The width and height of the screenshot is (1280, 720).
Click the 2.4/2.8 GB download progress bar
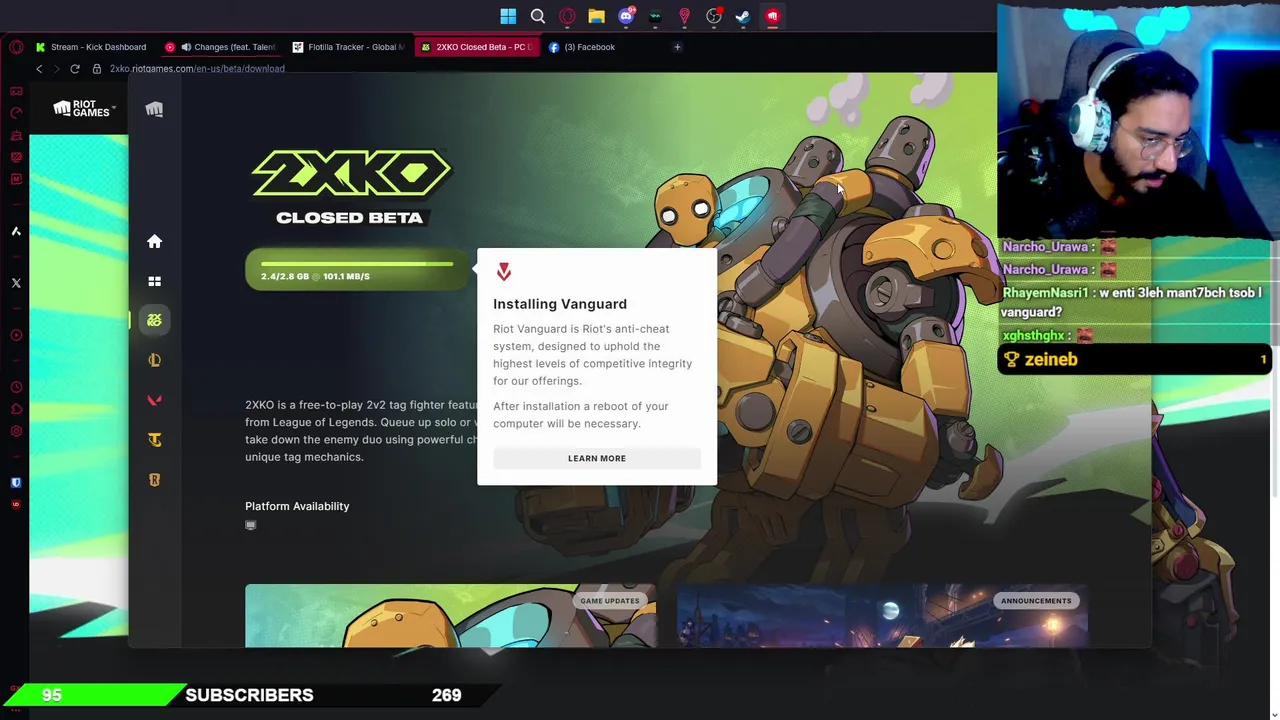pyautogui.click(x=357, y=270)
